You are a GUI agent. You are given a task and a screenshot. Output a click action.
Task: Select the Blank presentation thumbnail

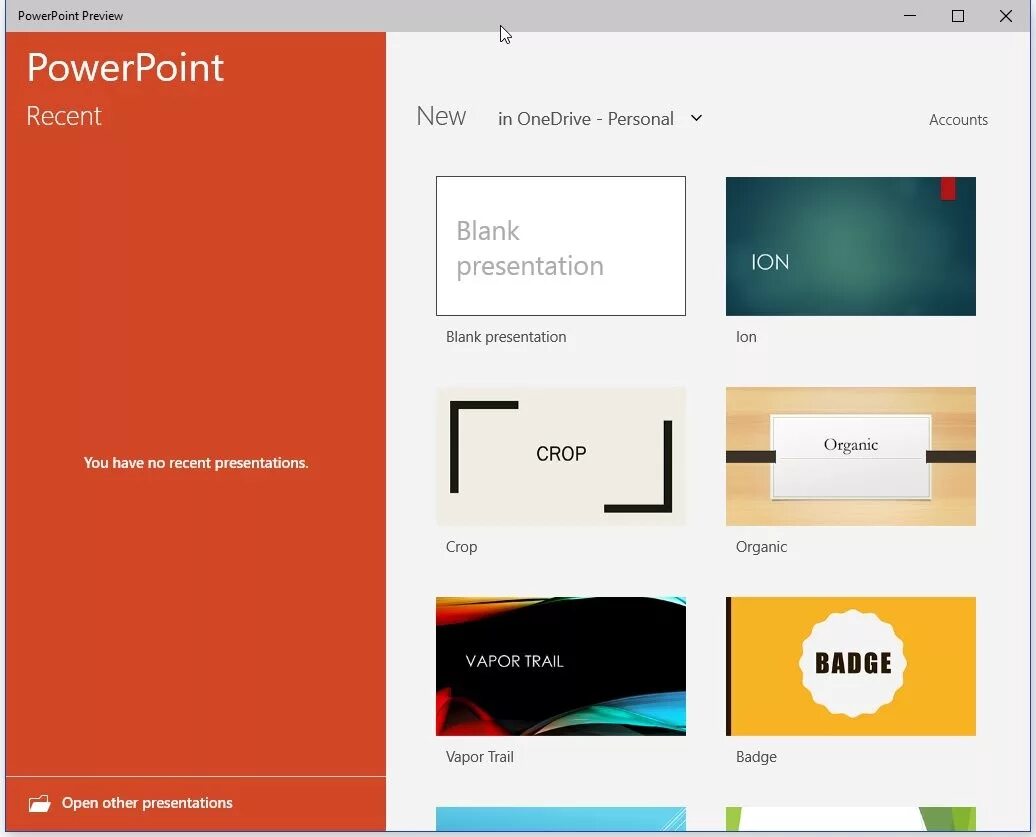point(561,246)
